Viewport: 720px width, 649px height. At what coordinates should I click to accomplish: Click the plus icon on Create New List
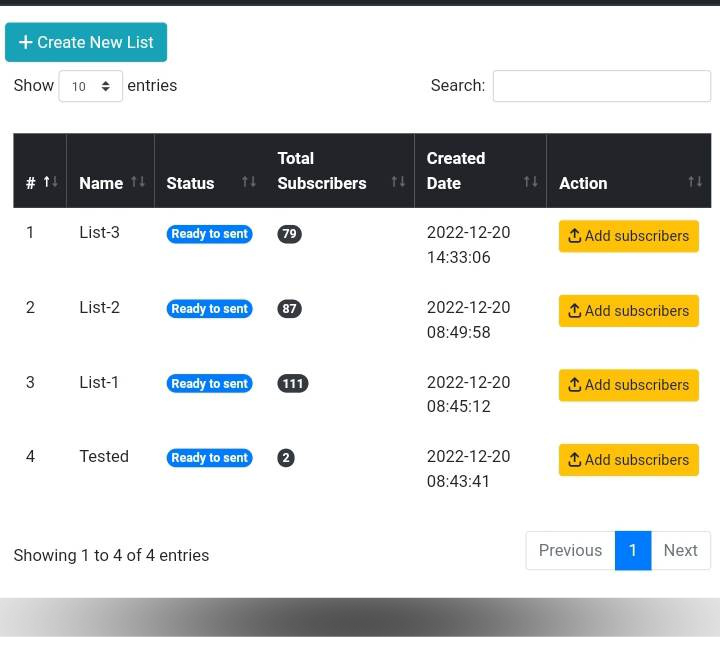click(x=25, y=42)
